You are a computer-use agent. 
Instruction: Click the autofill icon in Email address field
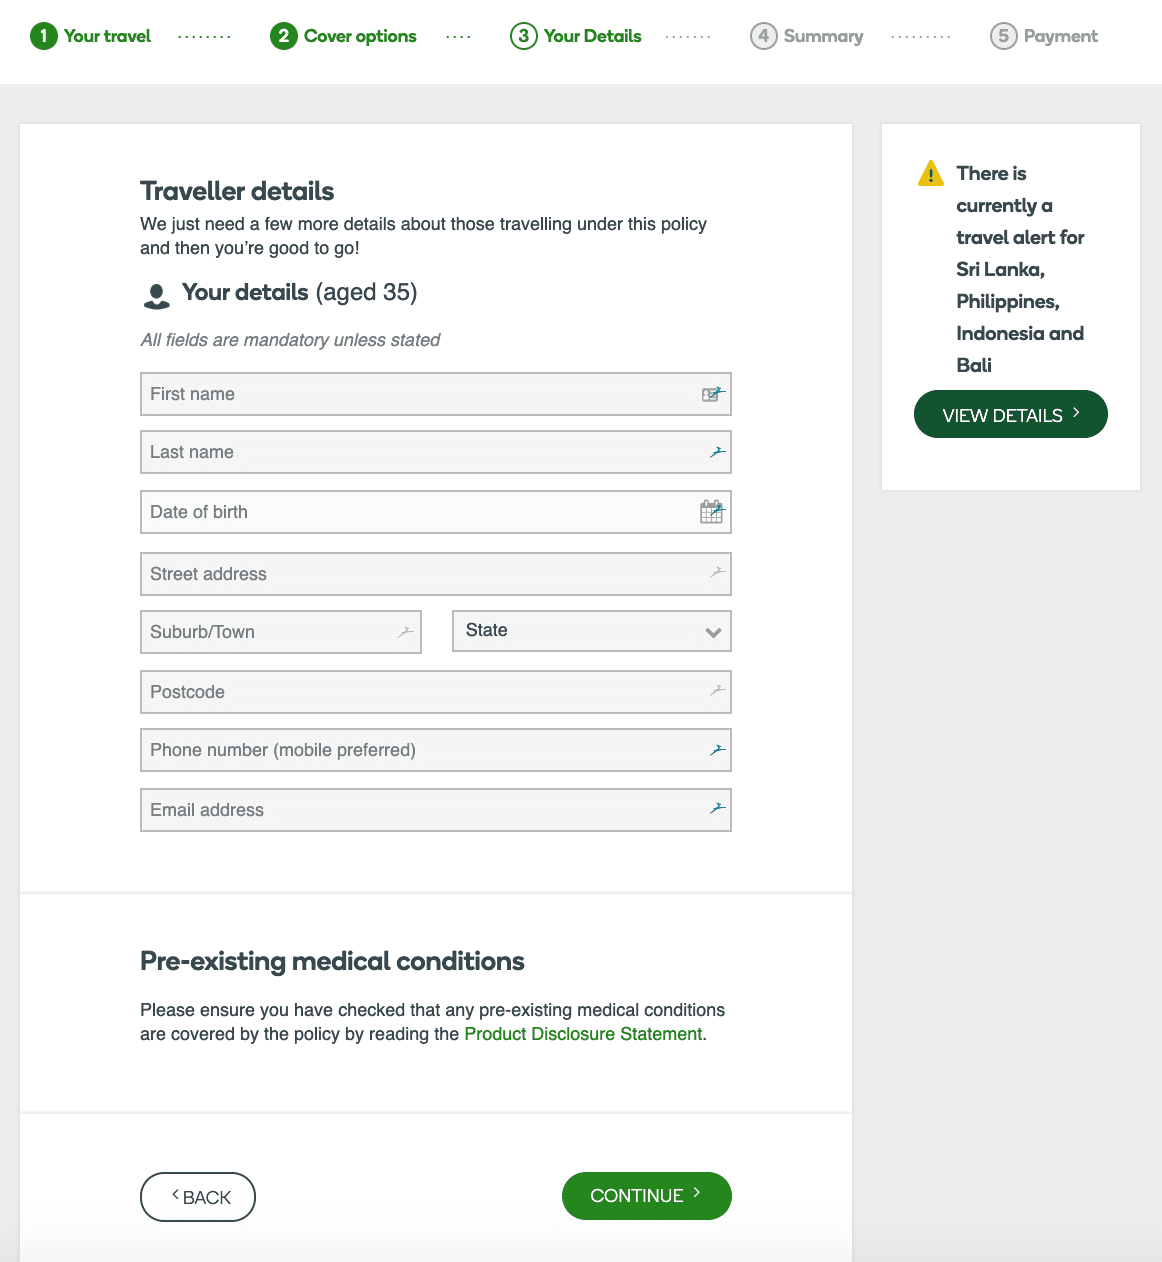(717, 809)
